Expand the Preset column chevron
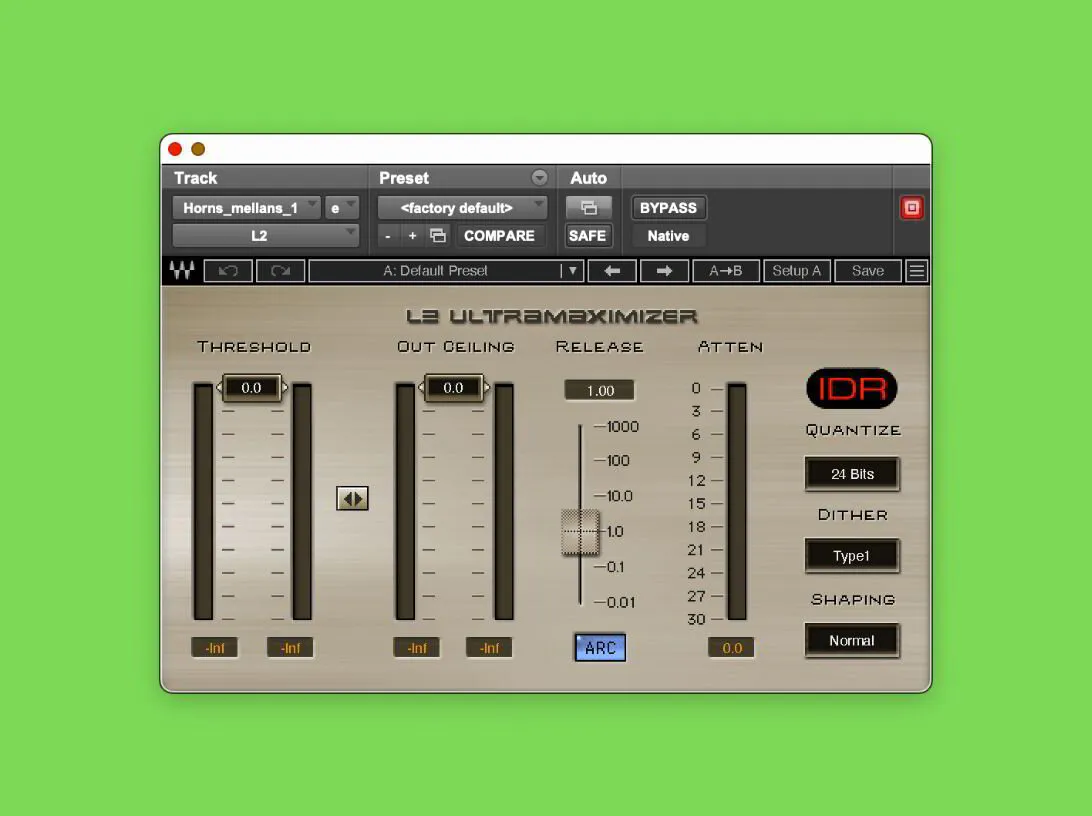Screen dimensions: 1092x816 coord(540,177)
